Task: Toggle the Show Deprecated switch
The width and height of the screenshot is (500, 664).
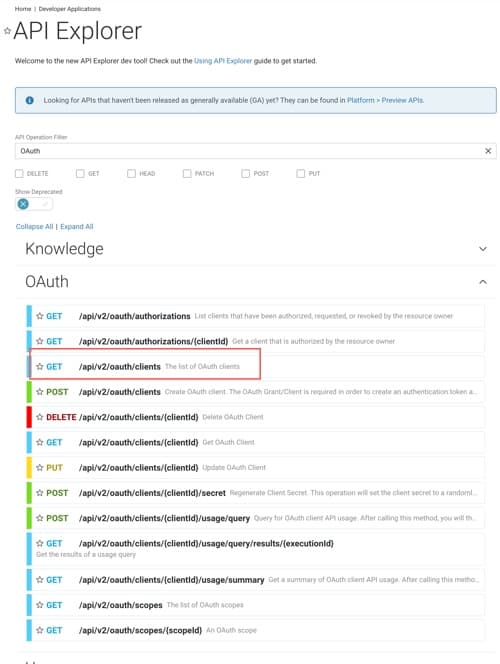Action: coord(34,204)
